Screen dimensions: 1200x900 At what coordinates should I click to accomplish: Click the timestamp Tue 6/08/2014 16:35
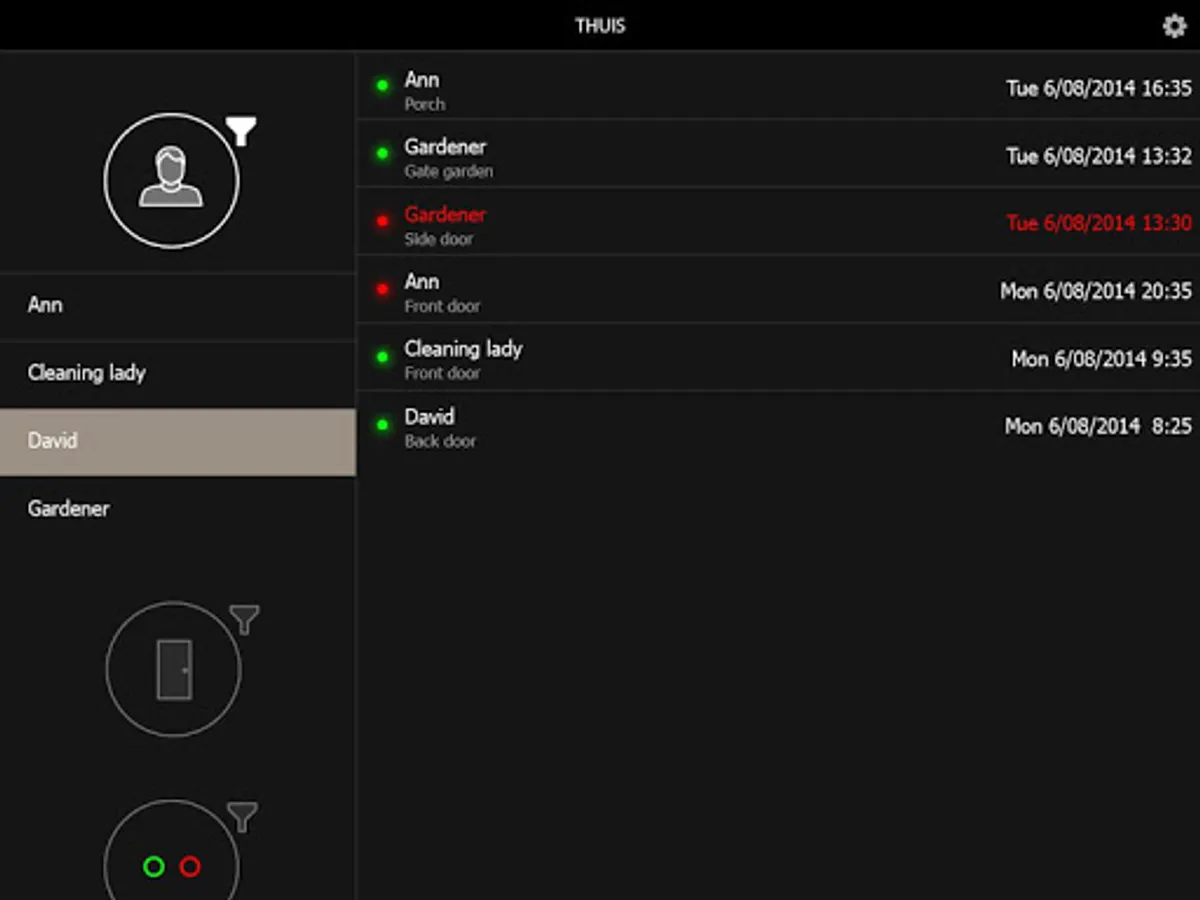[1099, 89]
